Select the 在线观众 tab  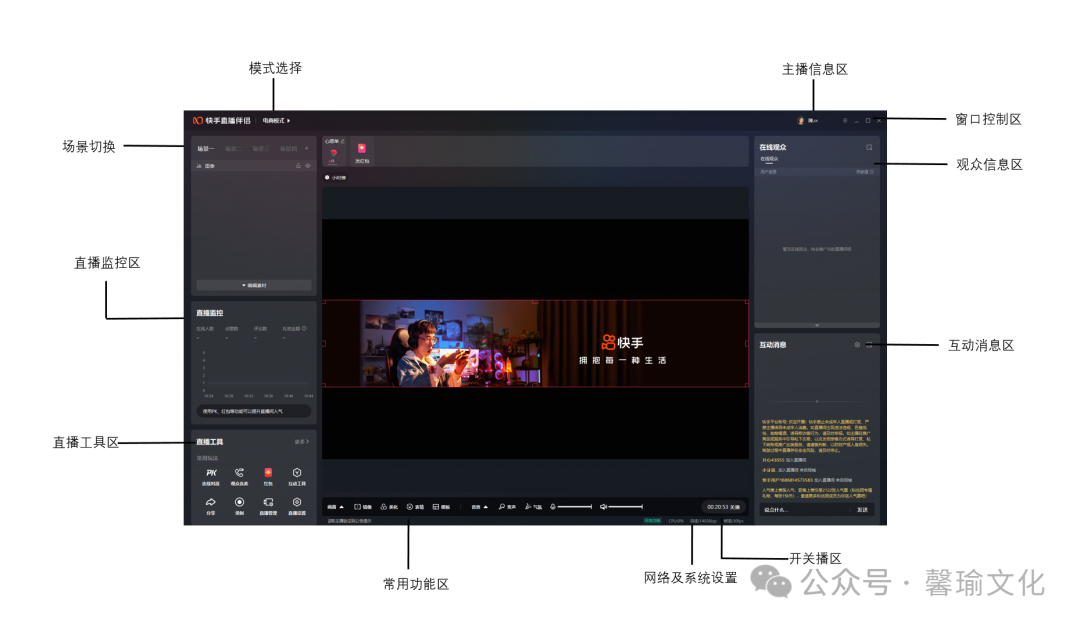[768, 159]
